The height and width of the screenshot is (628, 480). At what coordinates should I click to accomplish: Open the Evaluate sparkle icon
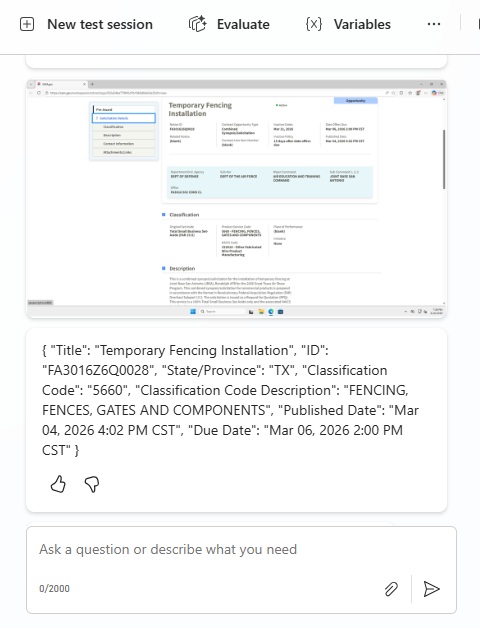[x=197, y=24]
